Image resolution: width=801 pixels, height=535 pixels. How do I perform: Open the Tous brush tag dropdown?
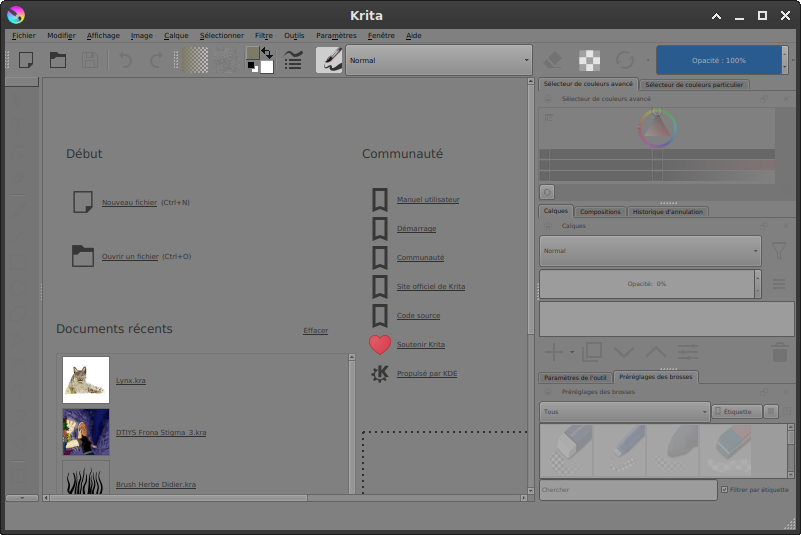tap(624, 411)
